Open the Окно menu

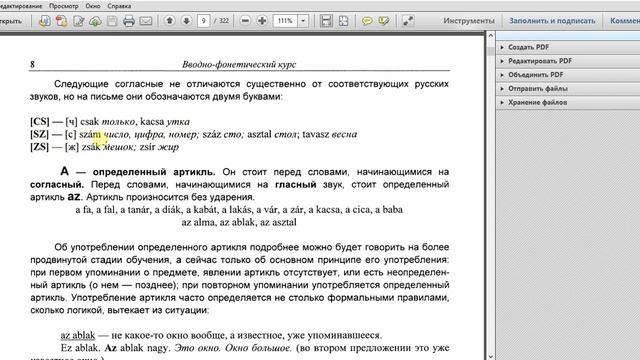coord(93,6)
